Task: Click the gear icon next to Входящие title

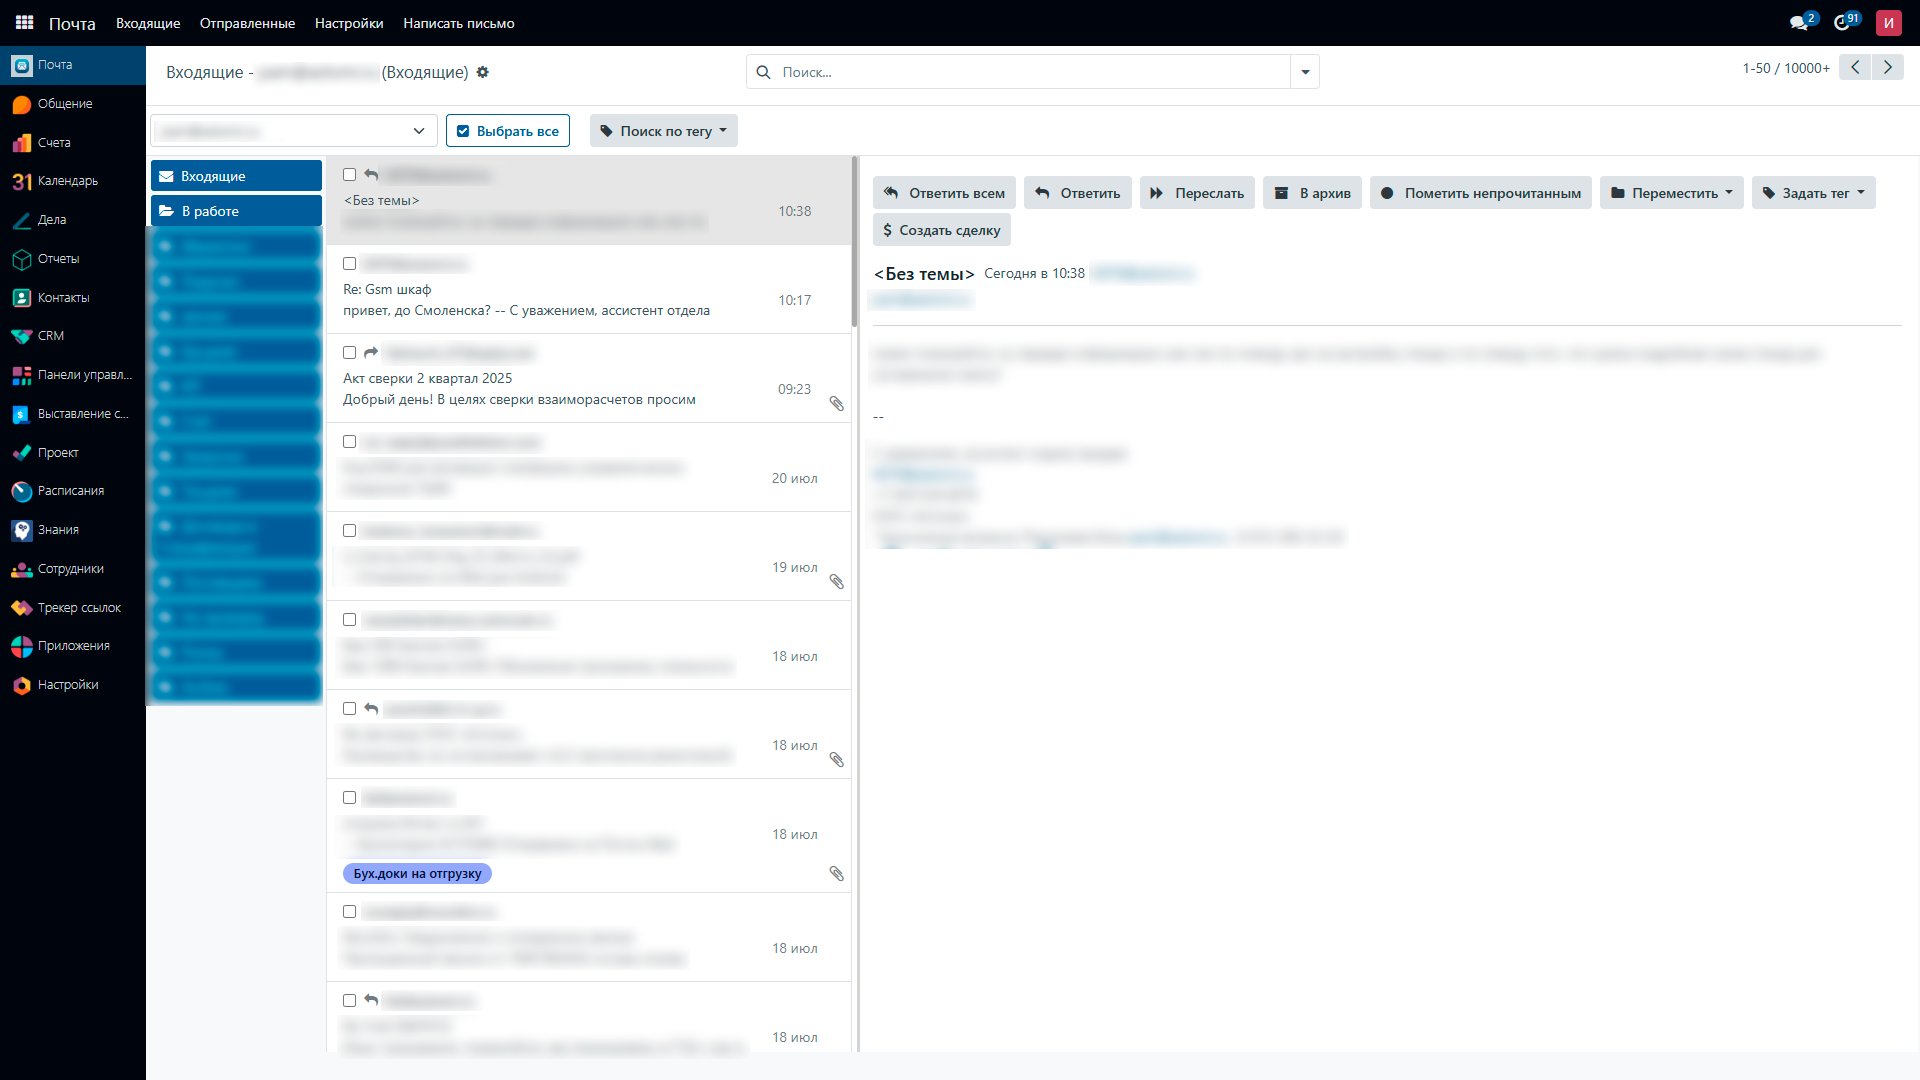Action: [x=483, y=72]
